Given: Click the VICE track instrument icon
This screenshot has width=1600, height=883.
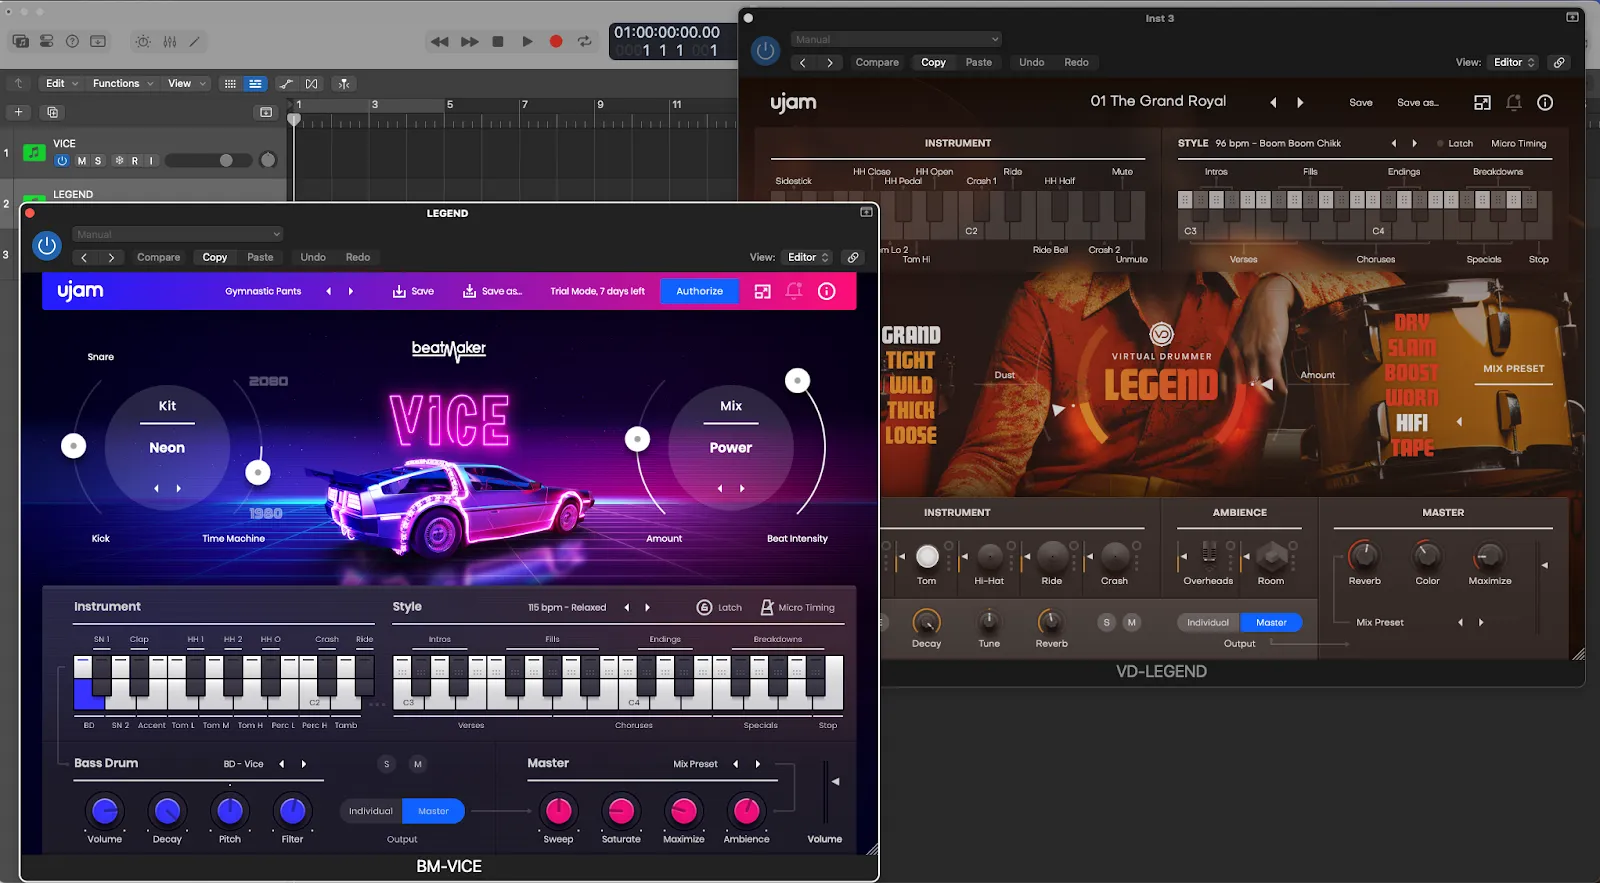Looking at the screenshot, I should pos(34,152).
